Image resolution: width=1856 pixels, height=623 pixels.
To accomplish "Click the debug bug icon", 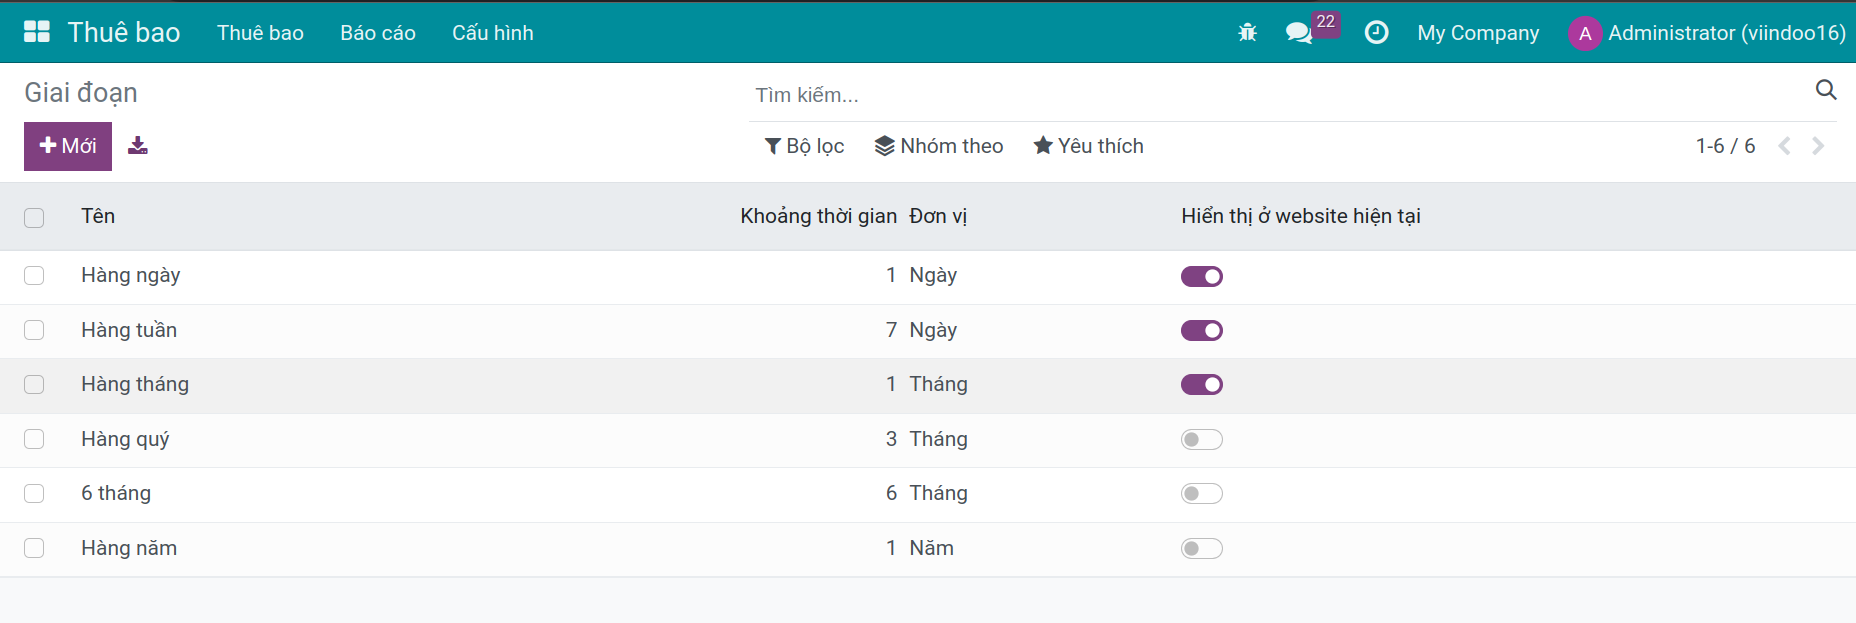I will click(1246, 32).
